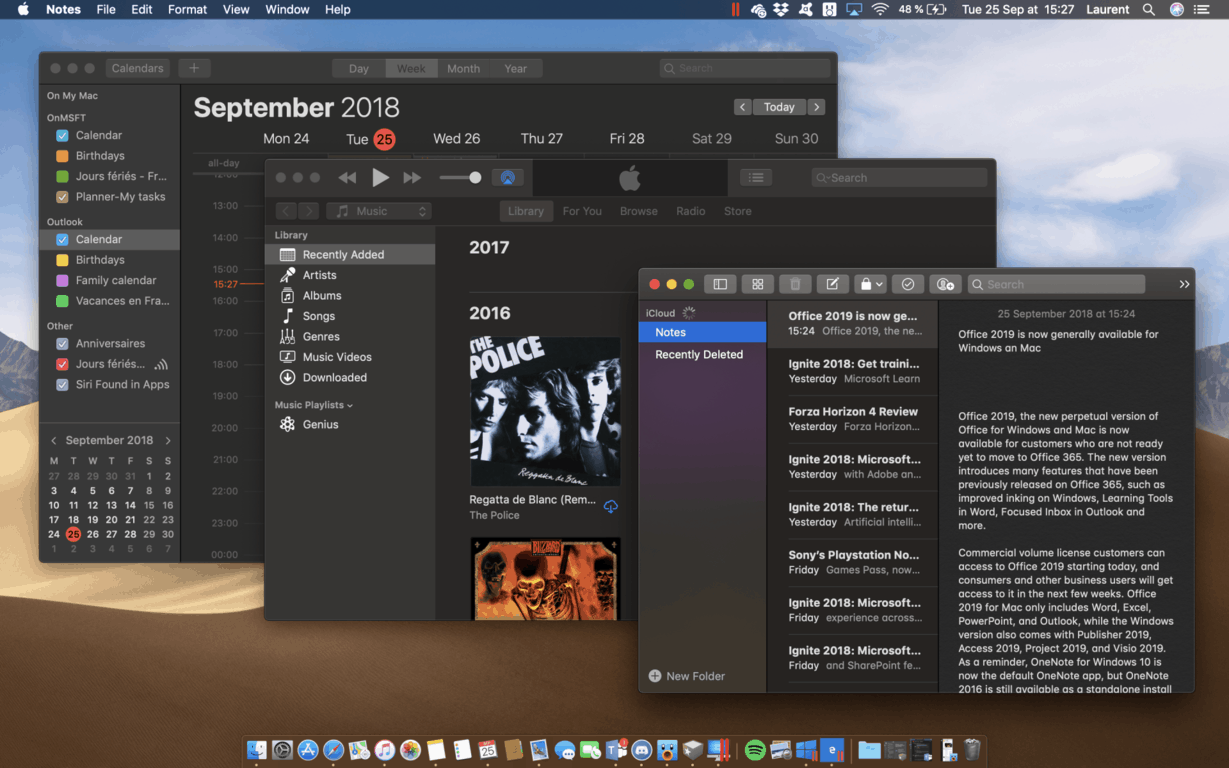
Task: Click the Spotlight search icon in menu bar
Action: (x=1149, y=9)
